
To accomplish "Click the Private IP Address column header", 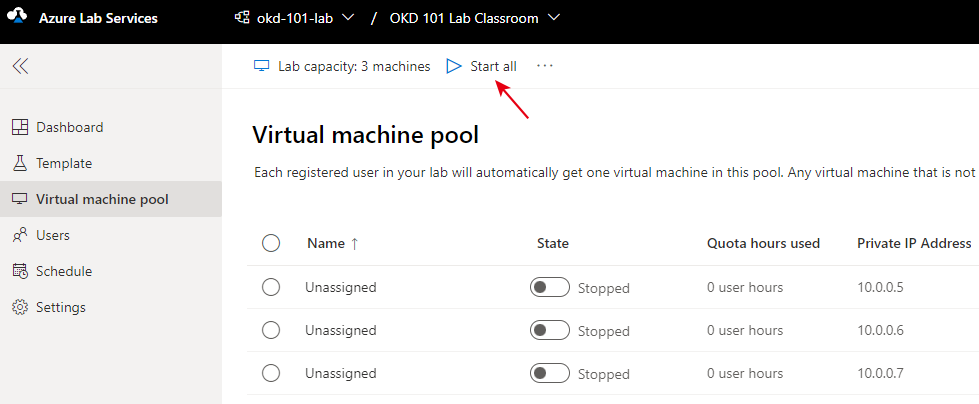I will point(914,244).
